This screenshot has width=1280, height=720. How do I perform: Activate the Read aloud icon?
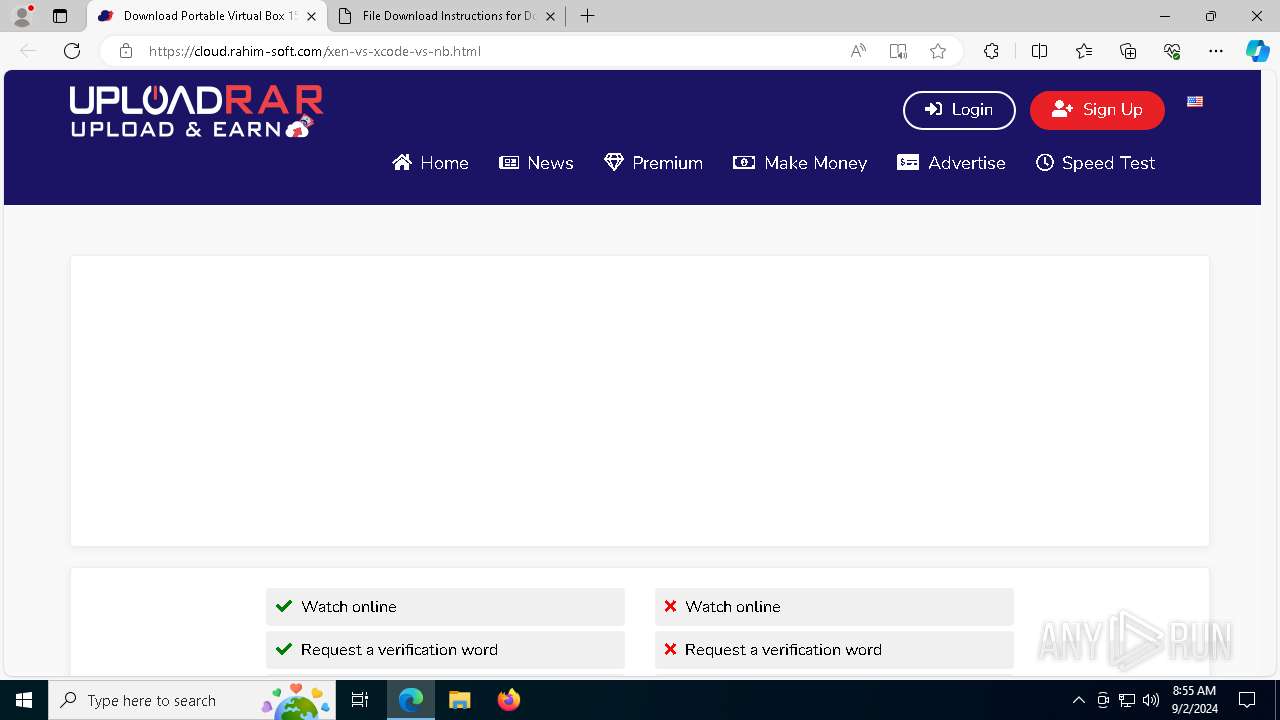pyautogui.click(x=858, y=51)
